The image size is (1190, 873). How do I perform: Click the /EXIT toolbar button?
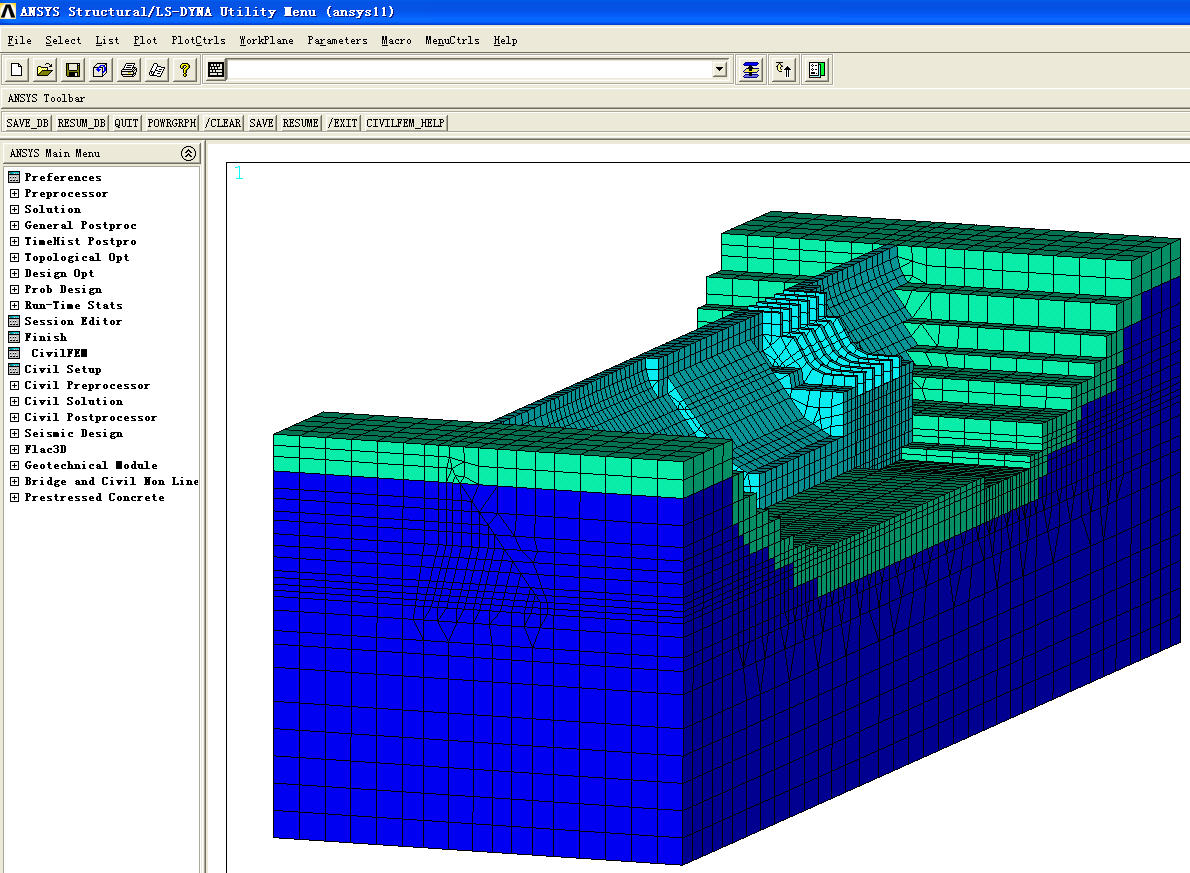[342, 123]
